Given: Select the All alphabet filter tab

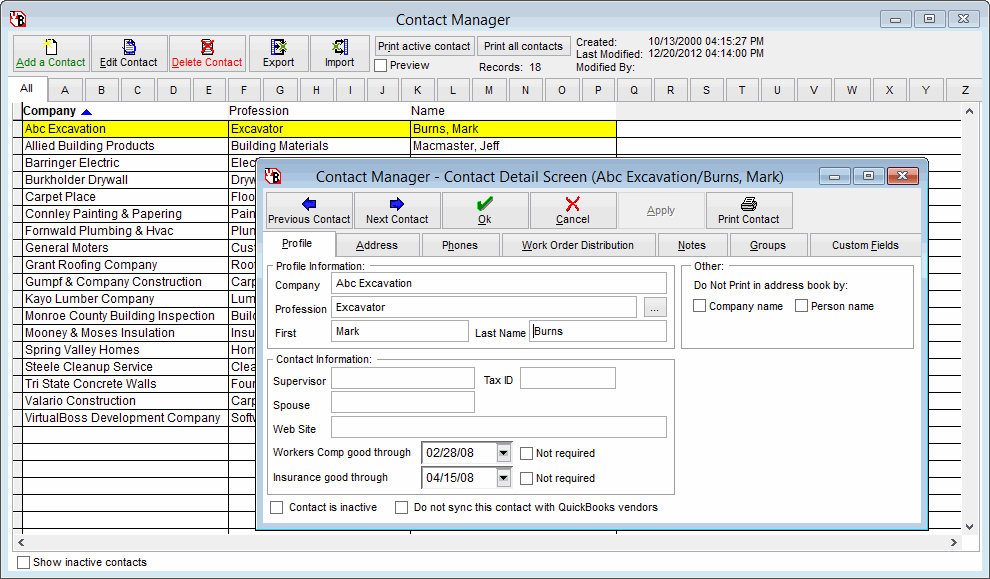Looking at the screenshot, I should pos(27,88).
